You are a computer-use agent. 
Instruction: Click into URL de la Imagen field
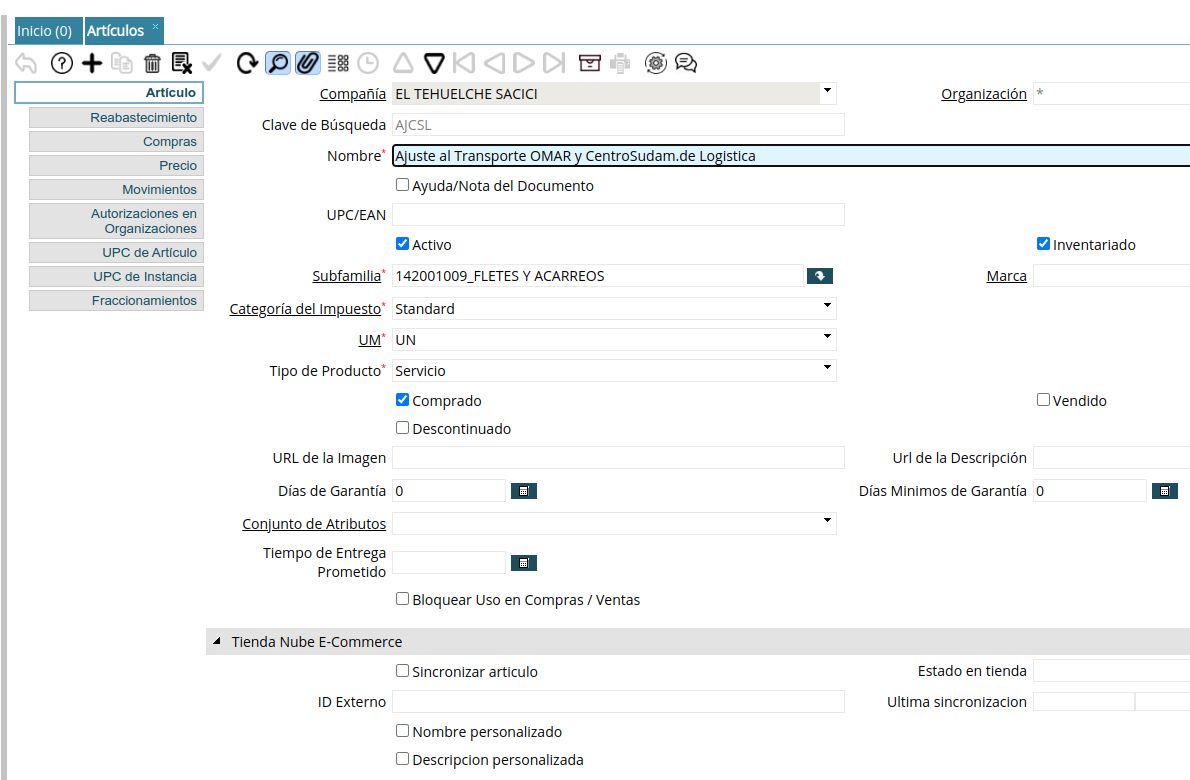click(x=618, y=458)
